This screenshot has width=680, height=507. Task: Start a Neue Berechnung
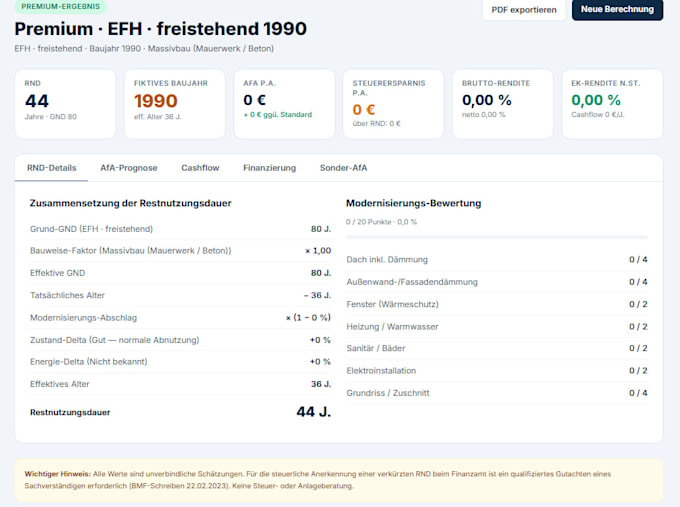[x=617, y=10]
